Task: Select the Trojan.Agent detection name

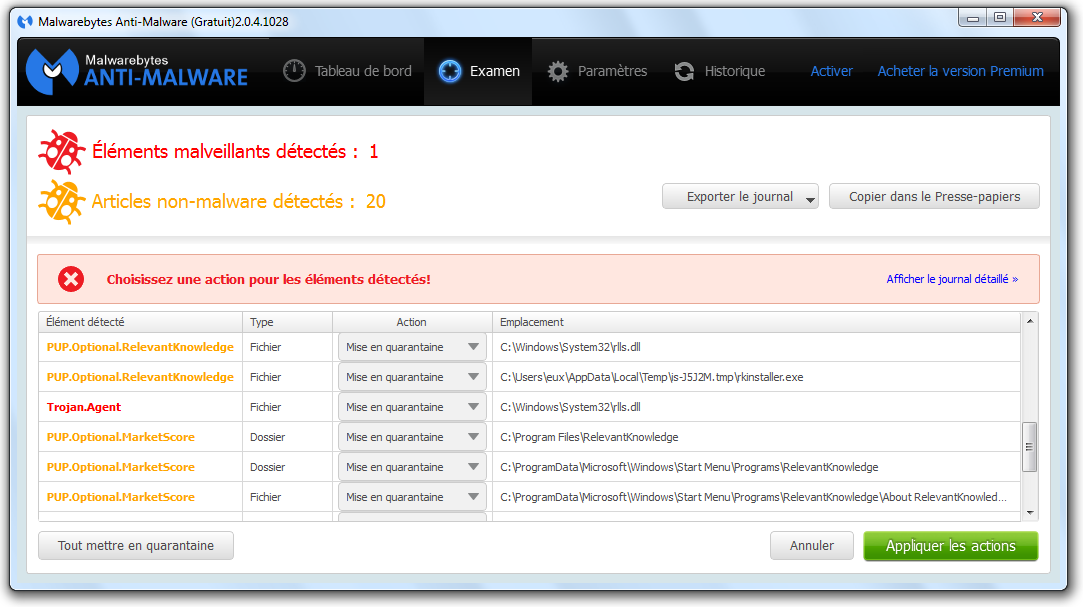Action: click(x=84, y=407)
